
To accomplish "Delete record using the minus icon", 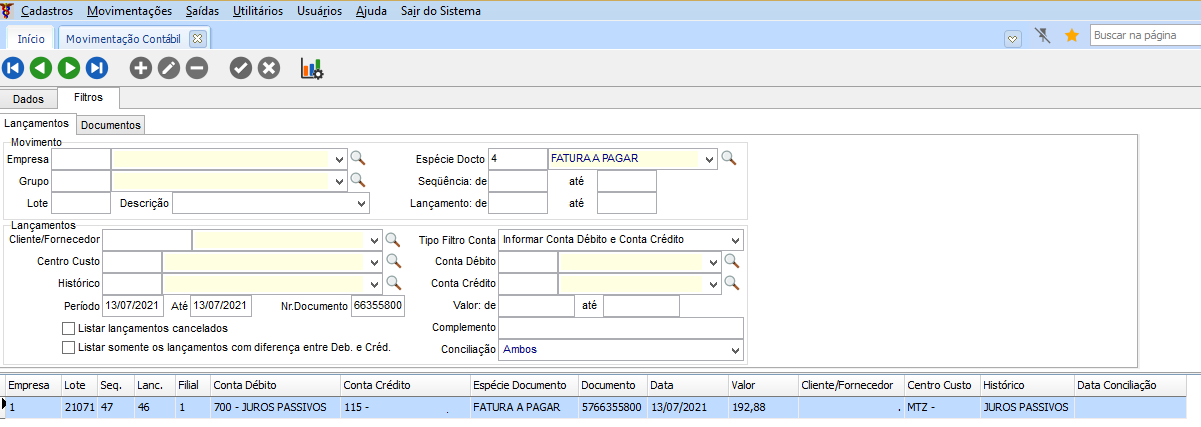I will pyautogui.click(x=197, y=68).
